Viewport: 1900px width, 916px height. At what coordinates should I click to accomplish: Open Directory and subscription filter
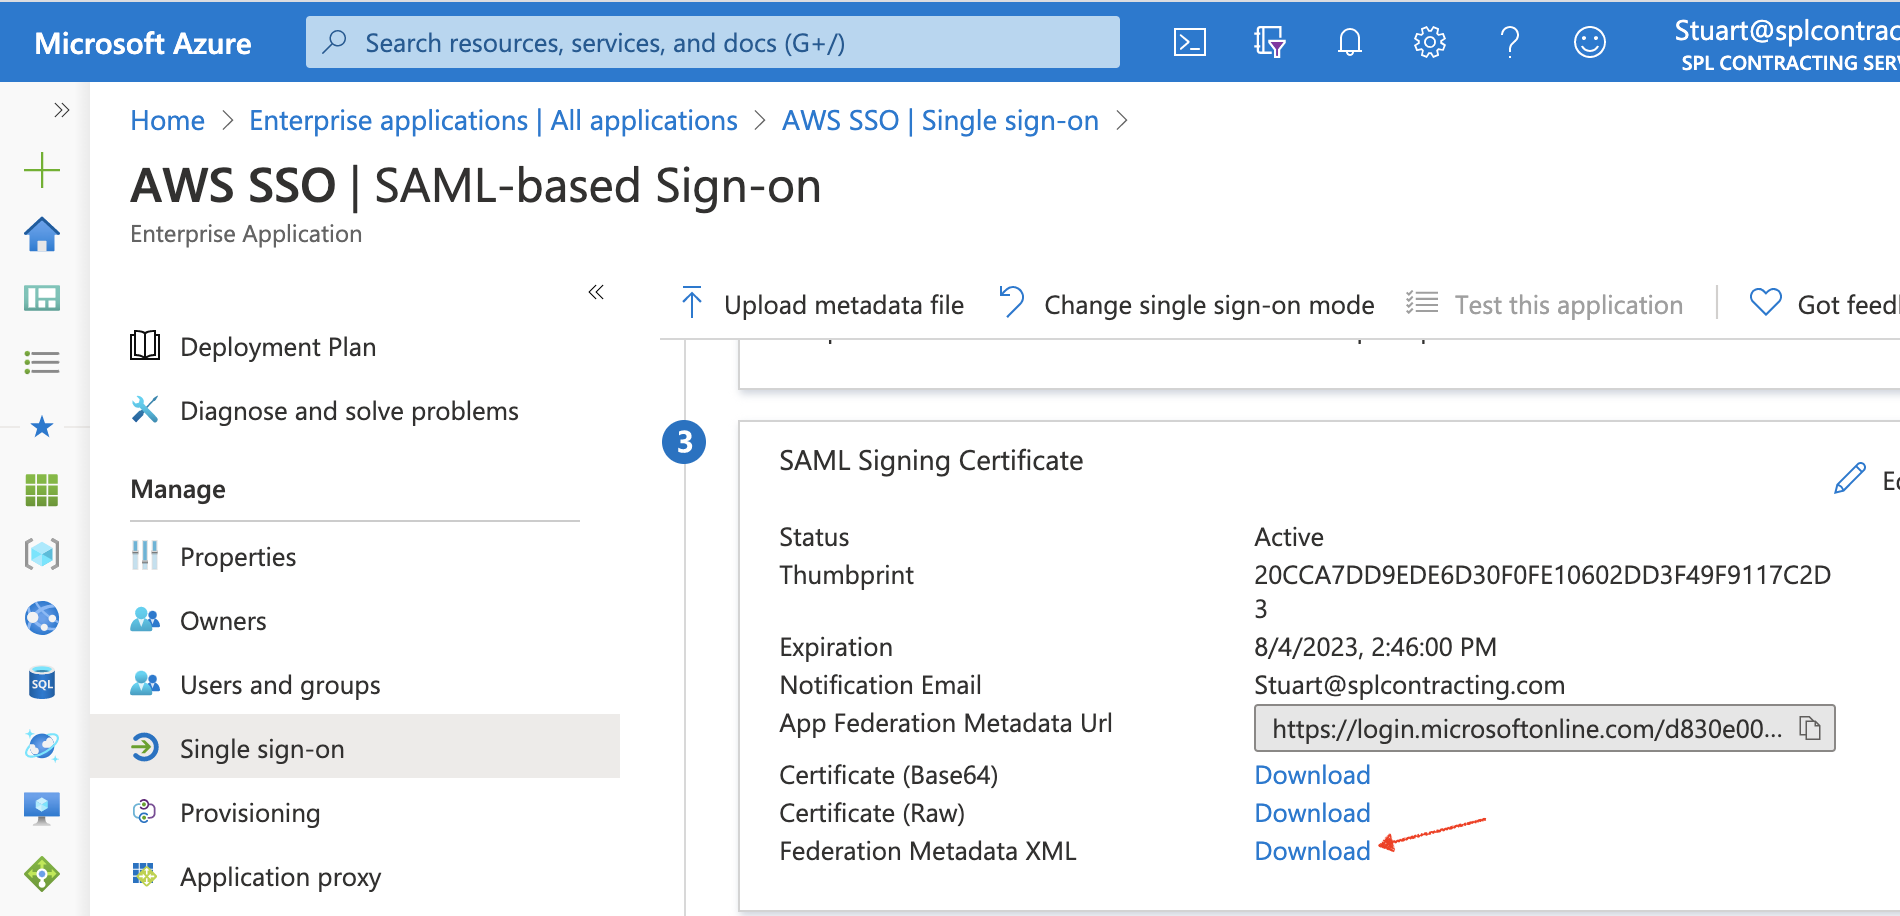click(x=1269, y=42)
